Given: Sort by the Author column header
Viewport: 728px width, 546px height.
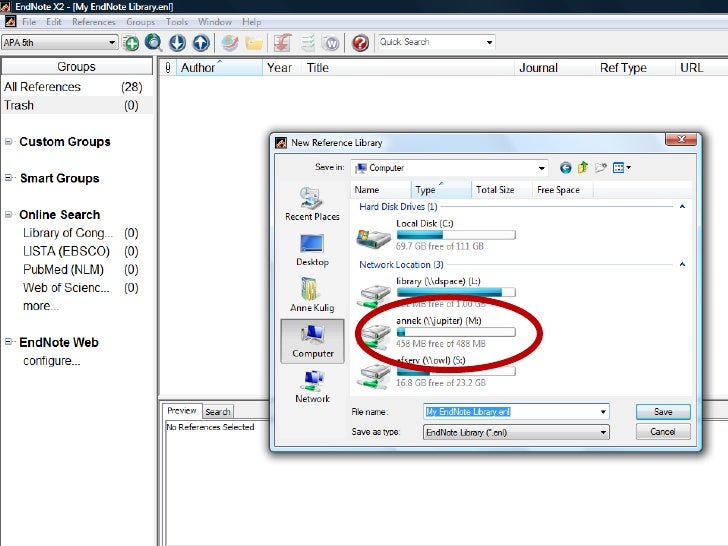Looking at the screenshot, I should (x=219, y=68).
